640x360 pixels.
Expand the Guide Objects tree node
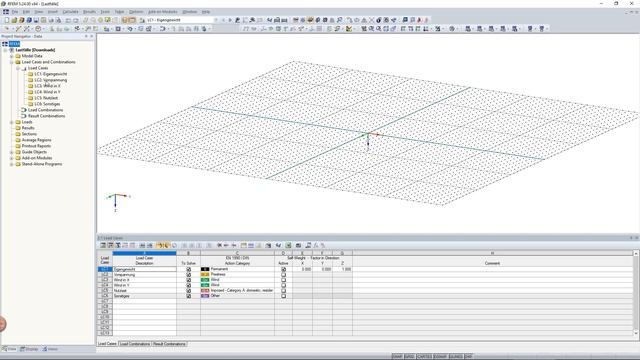point(12,152)
